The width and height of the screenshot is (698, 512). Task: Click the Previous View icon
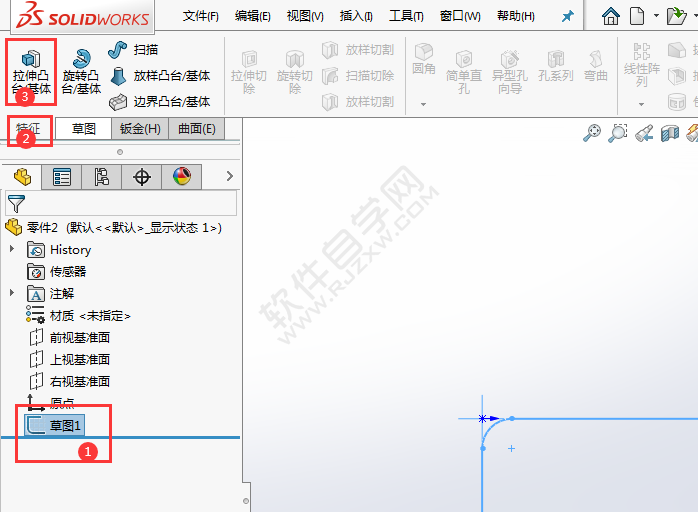pos(644,133)
